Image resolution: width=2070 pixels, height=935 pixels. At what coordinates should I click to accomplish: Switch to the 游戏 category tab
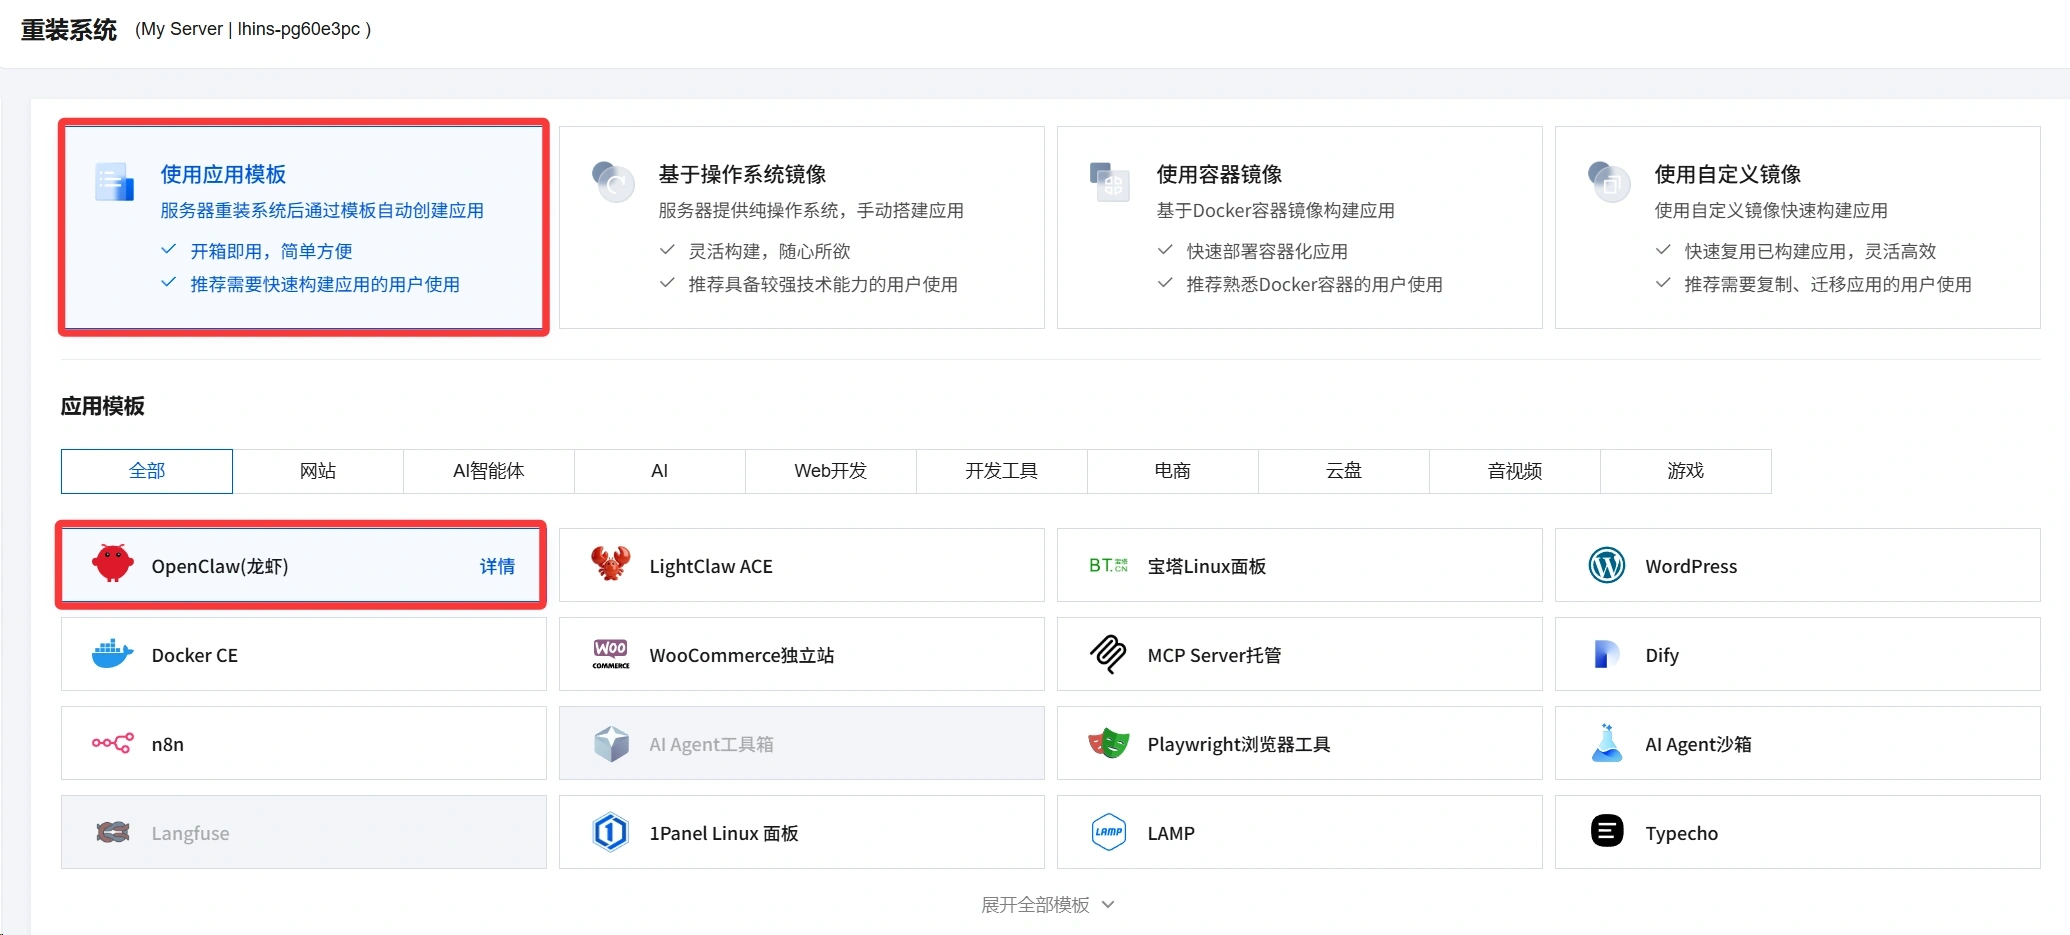click(x=1686, y=471)
